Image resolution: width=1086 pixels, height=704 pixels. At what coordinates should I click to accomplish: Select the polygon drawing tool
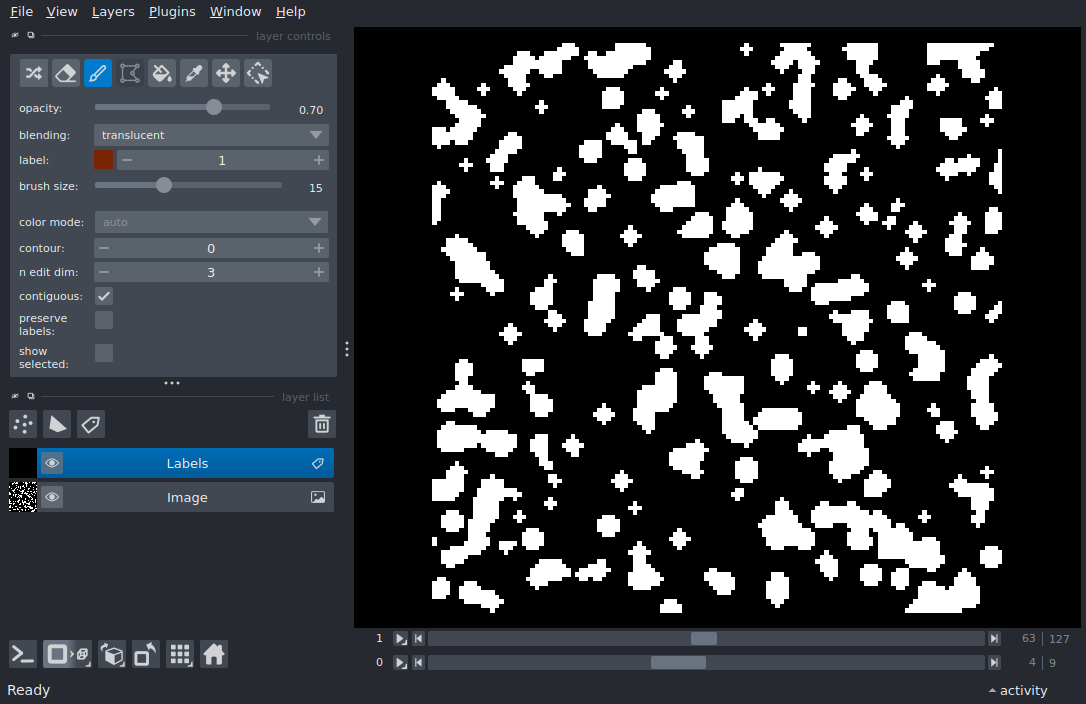(130, 73)
